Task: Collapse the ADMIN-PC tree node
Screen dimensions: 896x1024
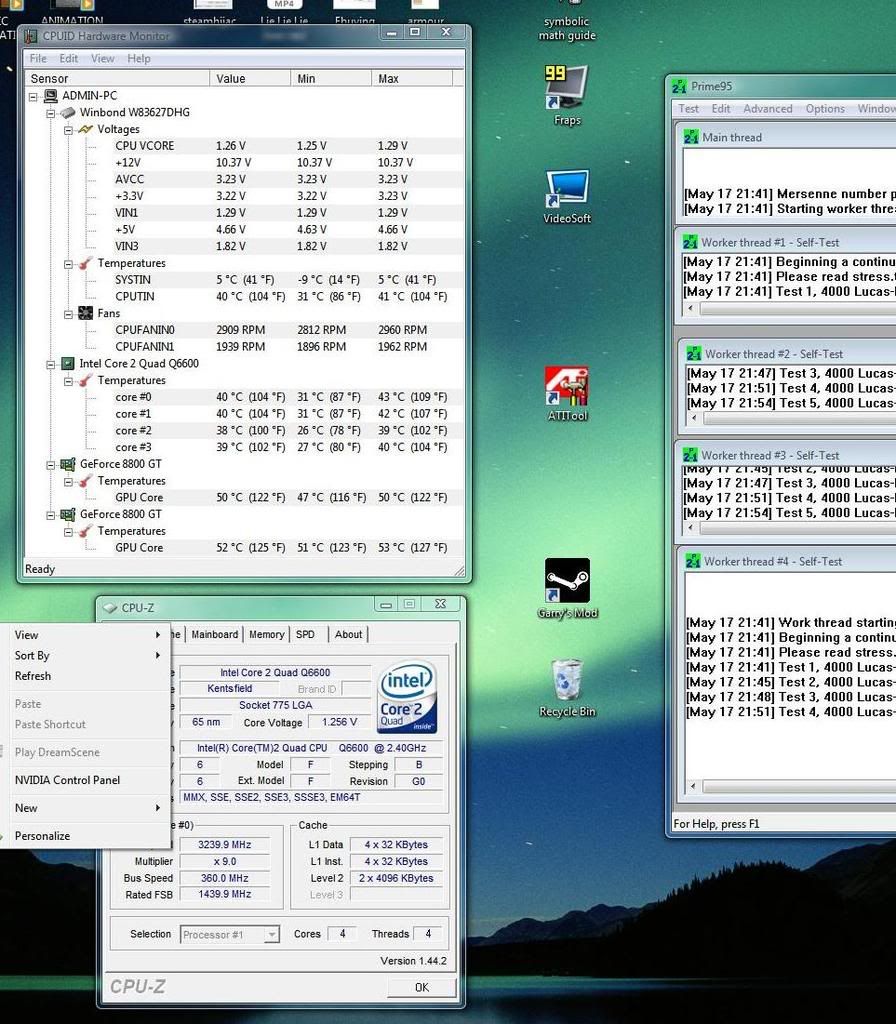Action: coord(33,97)
